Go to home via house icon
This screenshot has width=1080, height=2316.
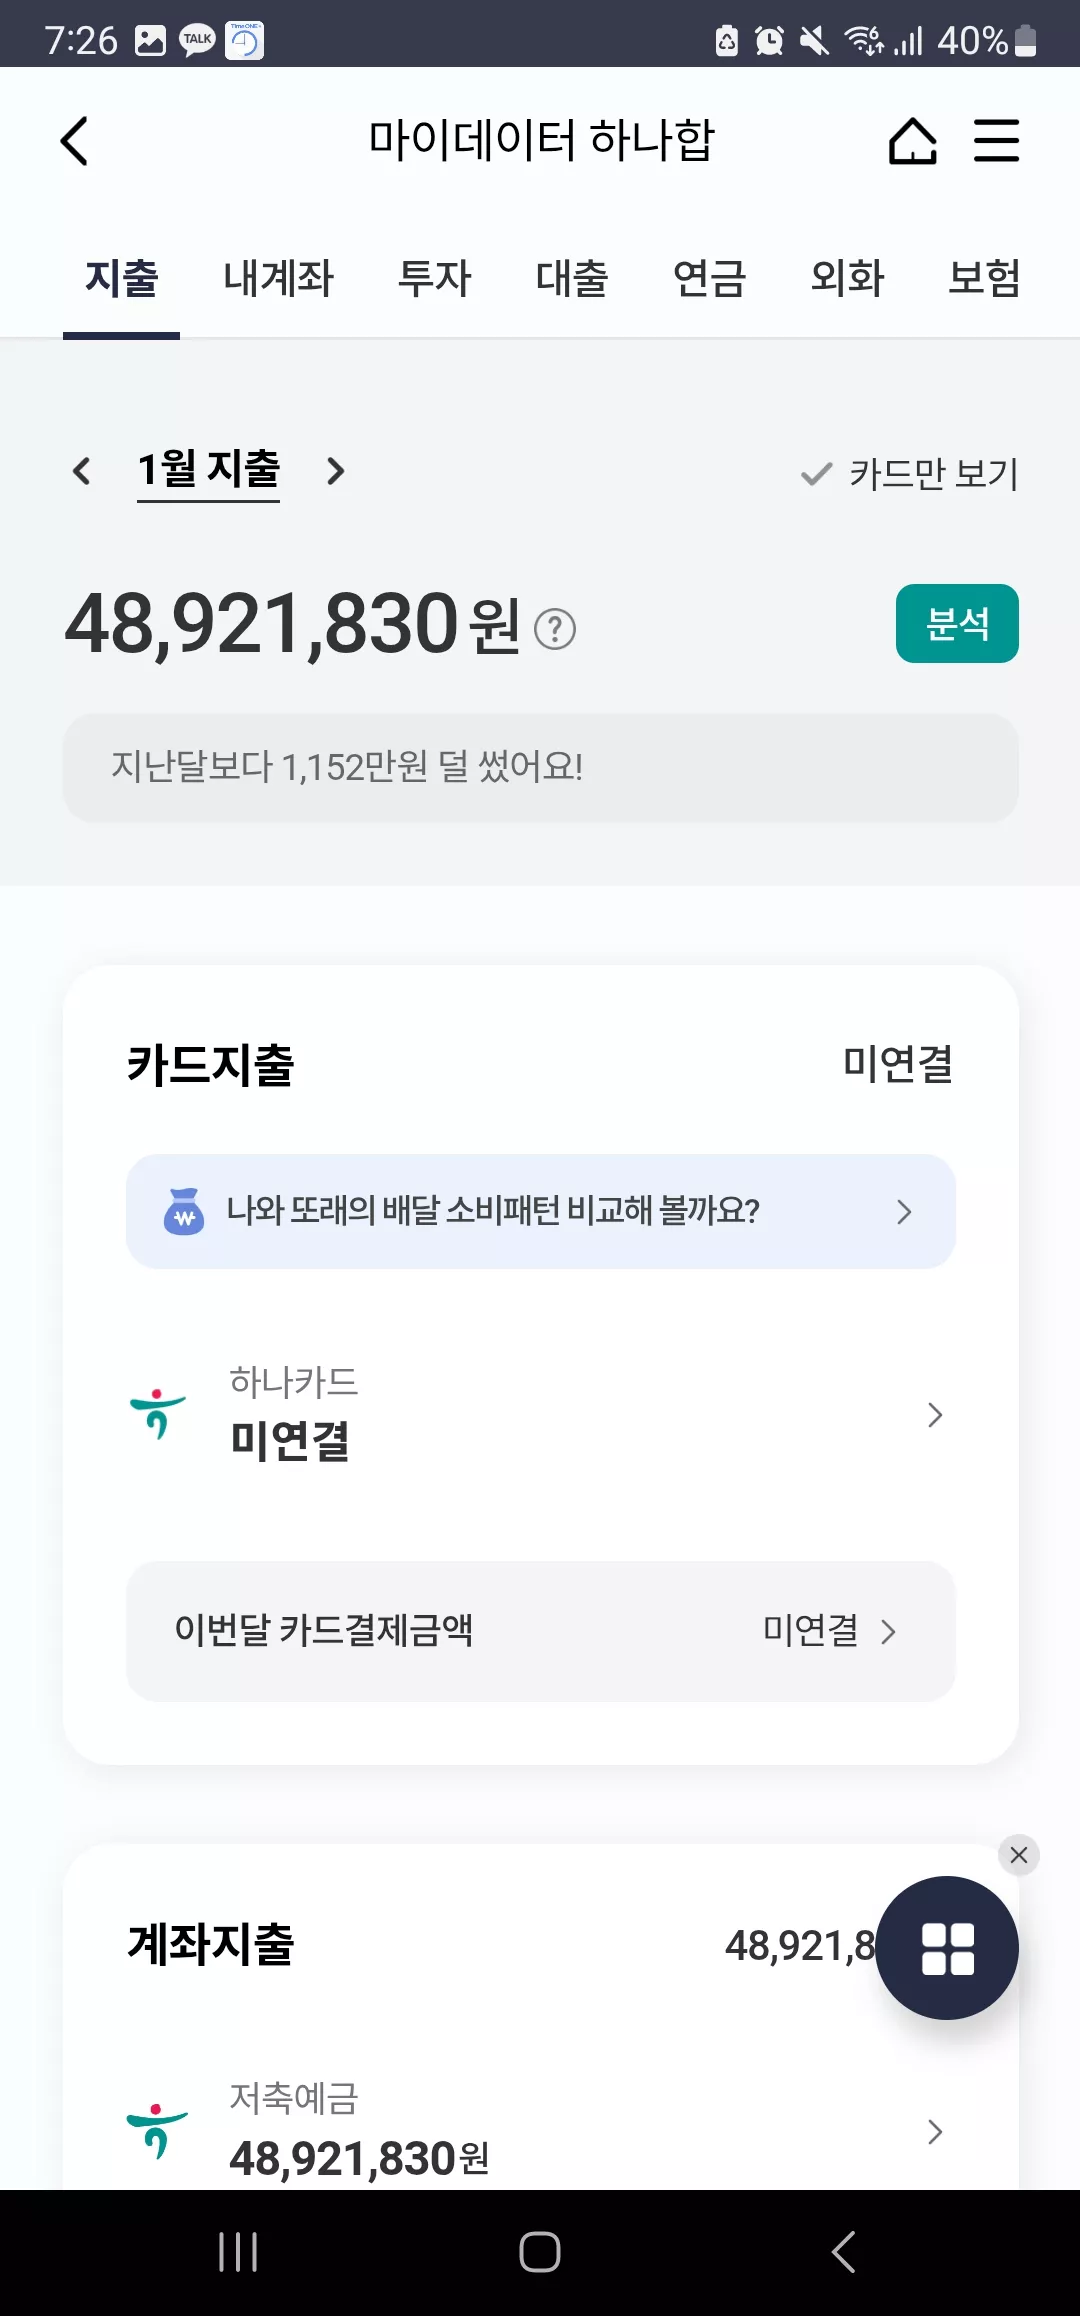tap(912, 141)
